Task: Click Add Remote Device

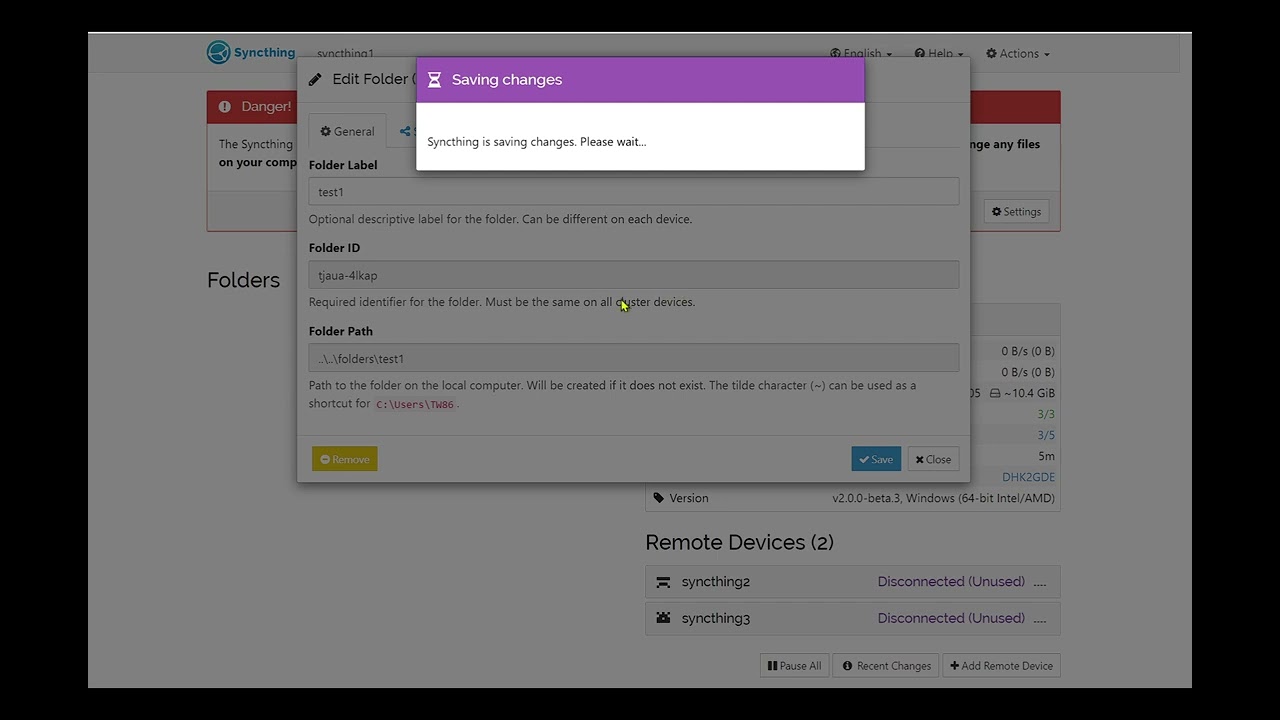Action: pos(1001,665)
